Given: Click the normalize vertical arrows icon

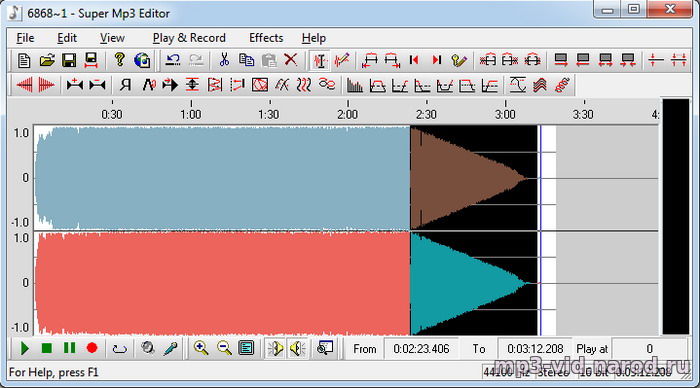Looking at the screenshot, I should point(192,84).
